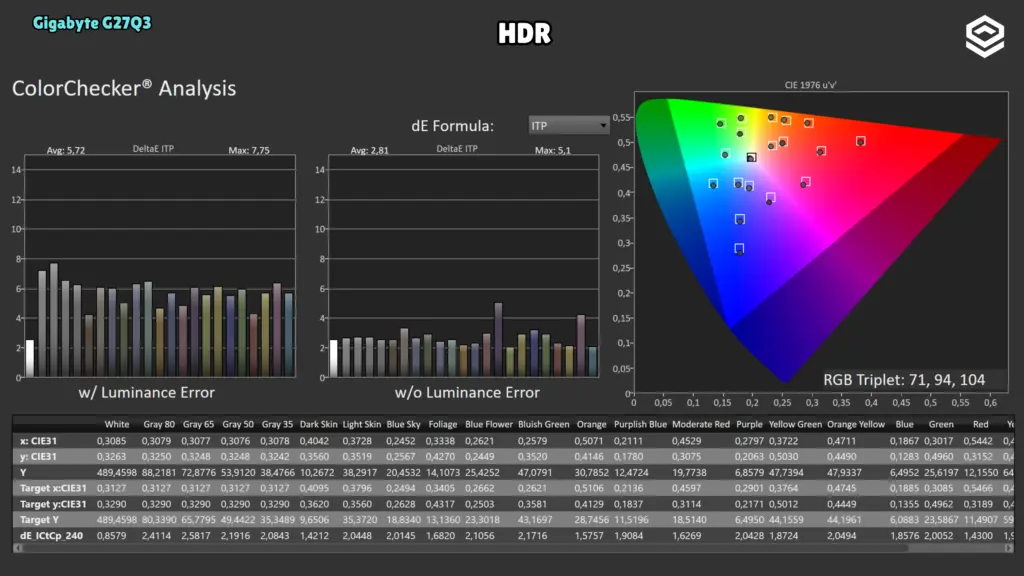The image size is (1024, 576).
Task: Click the x: CIE31 row label
Action: [38, 441]
